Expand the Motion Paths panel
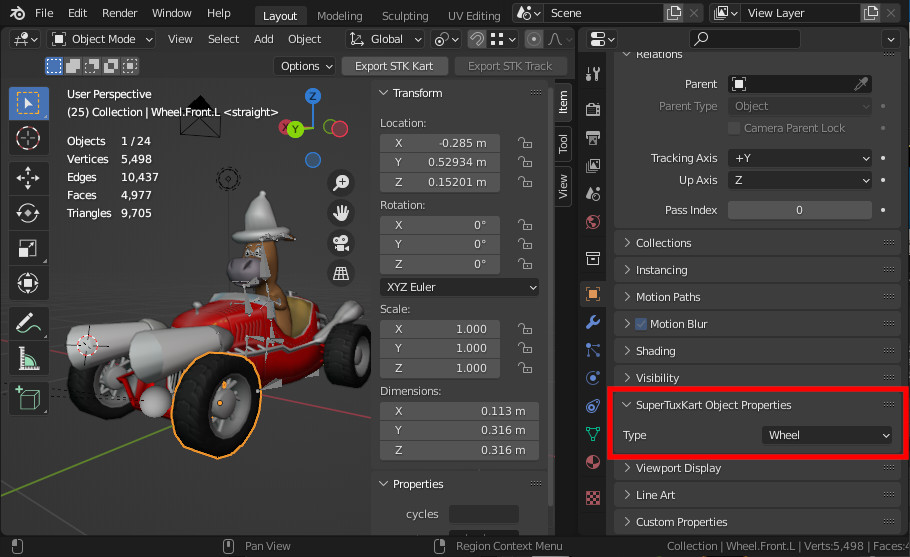The width and height of the screenshot is (910, 557). pos(667,297)
